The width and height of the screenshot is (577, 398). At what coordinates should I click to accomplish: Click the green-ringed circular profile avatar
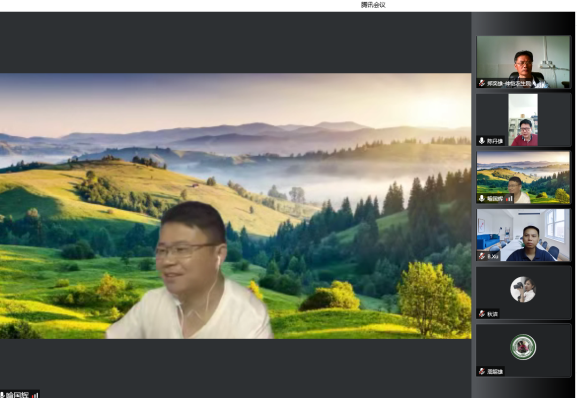pos(523,347)
